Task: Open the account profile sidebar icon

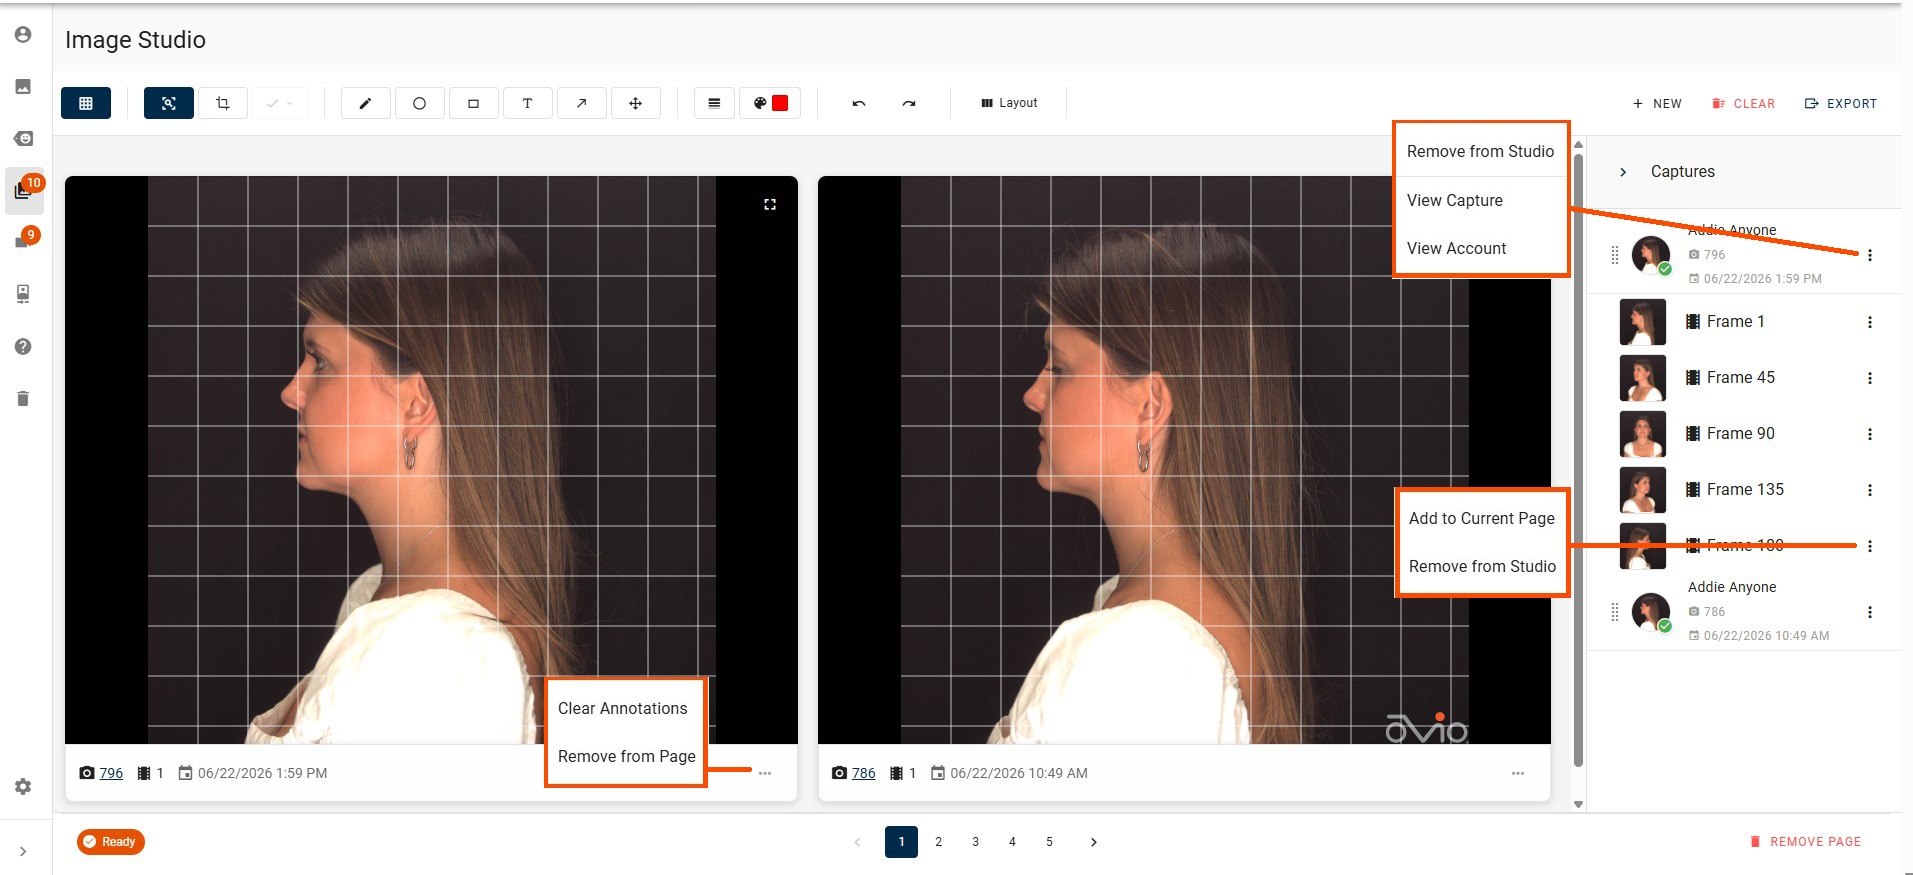Action: click(23, 35)
